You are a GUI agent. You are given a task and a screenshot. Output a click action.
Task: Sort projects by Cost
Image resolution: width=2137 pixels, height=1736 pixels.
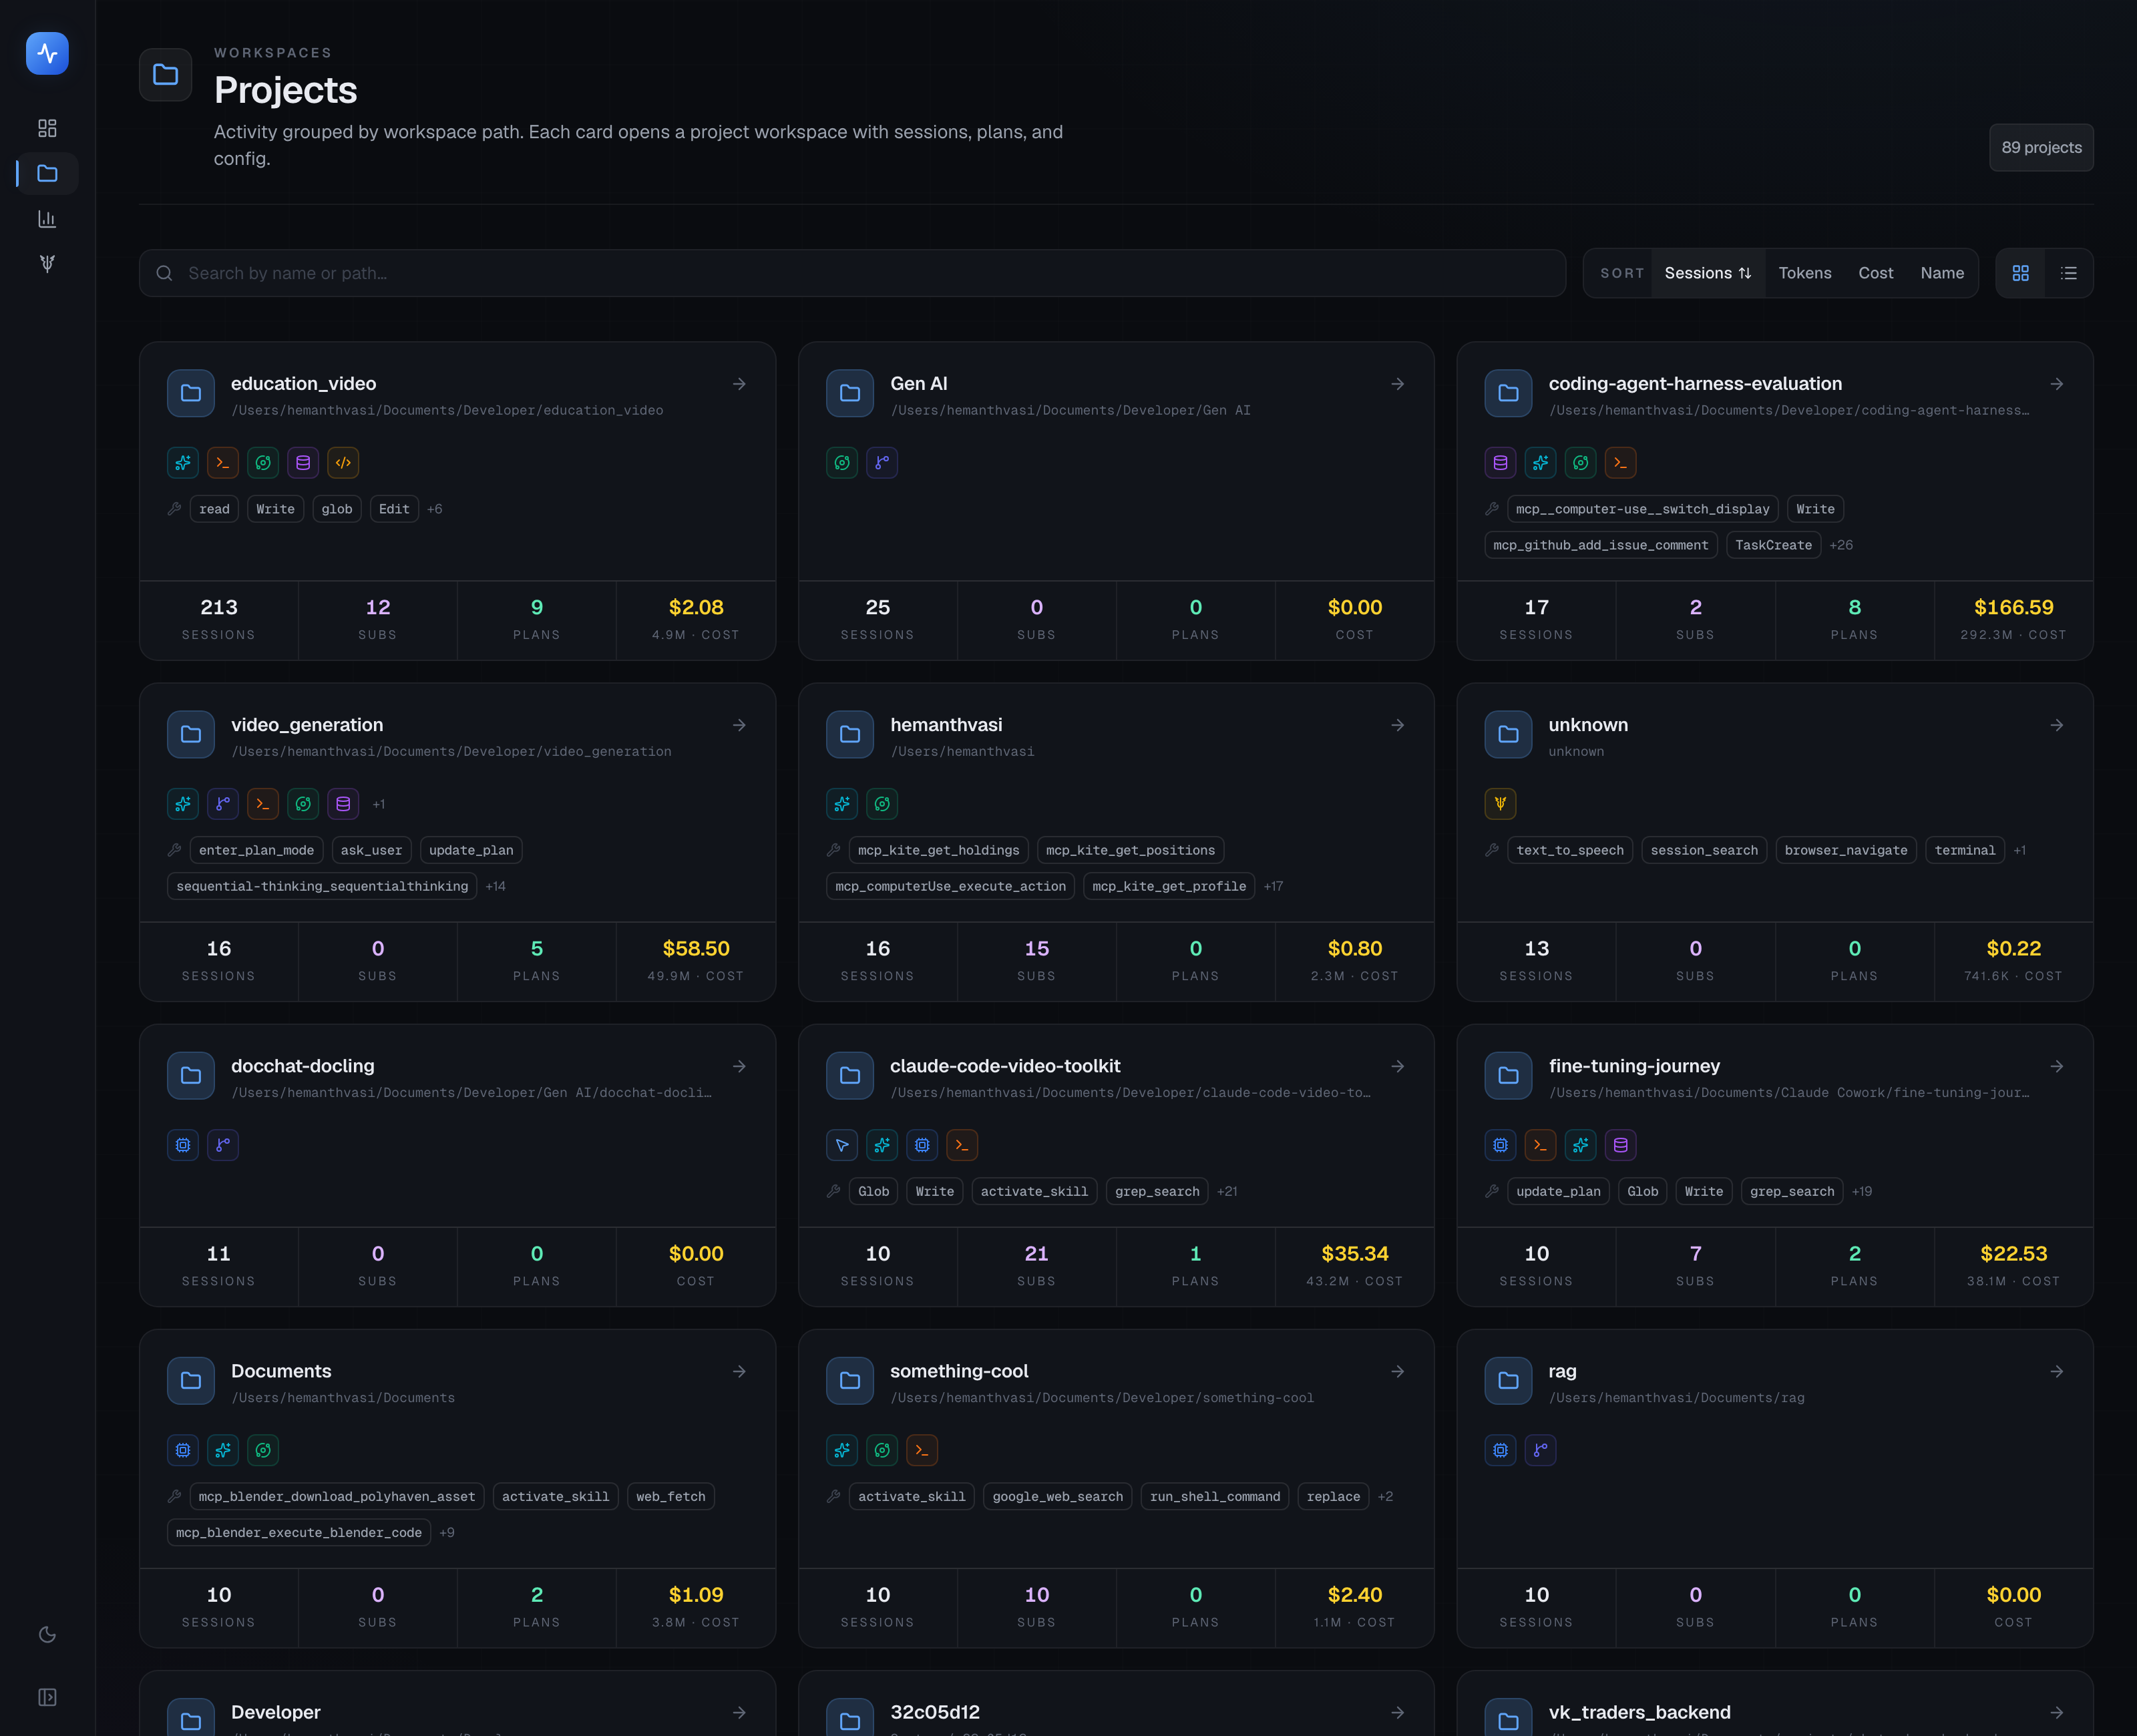point(1875,273)
